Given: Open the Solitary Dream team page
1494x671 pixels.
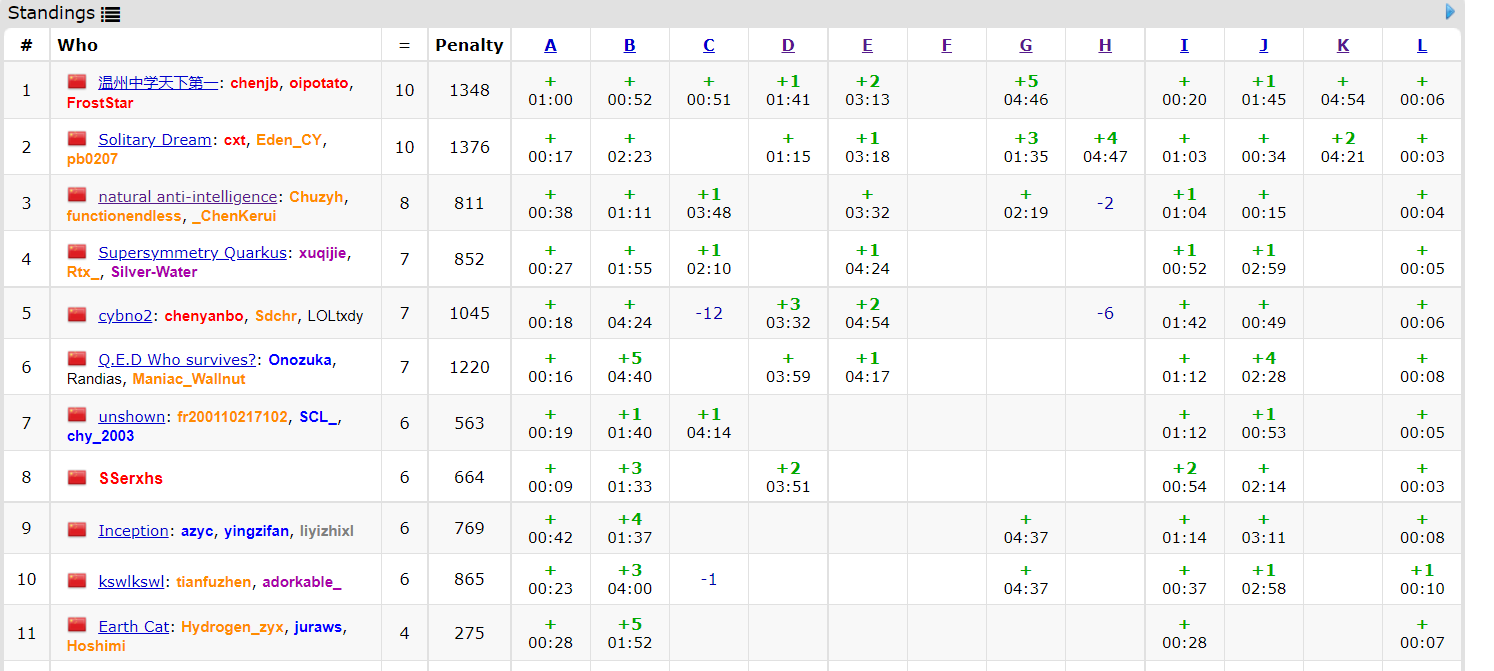Looking at the screenshot, I should (x=154, y=140).
